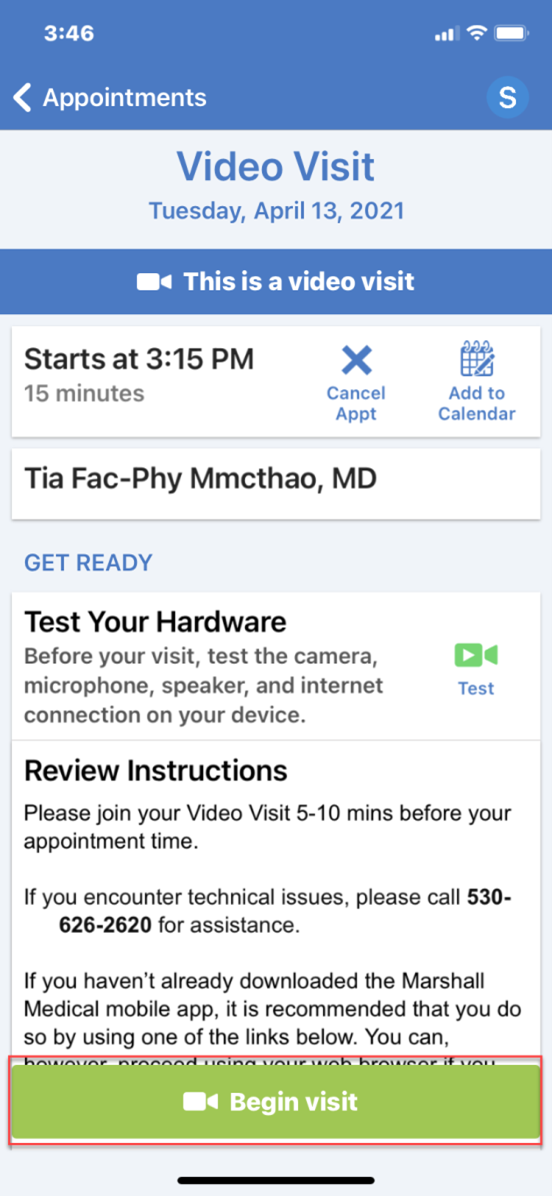Tap the home indicator bar at the bottom
The image size is (552, 1196).
click(x=276, y=1179)
